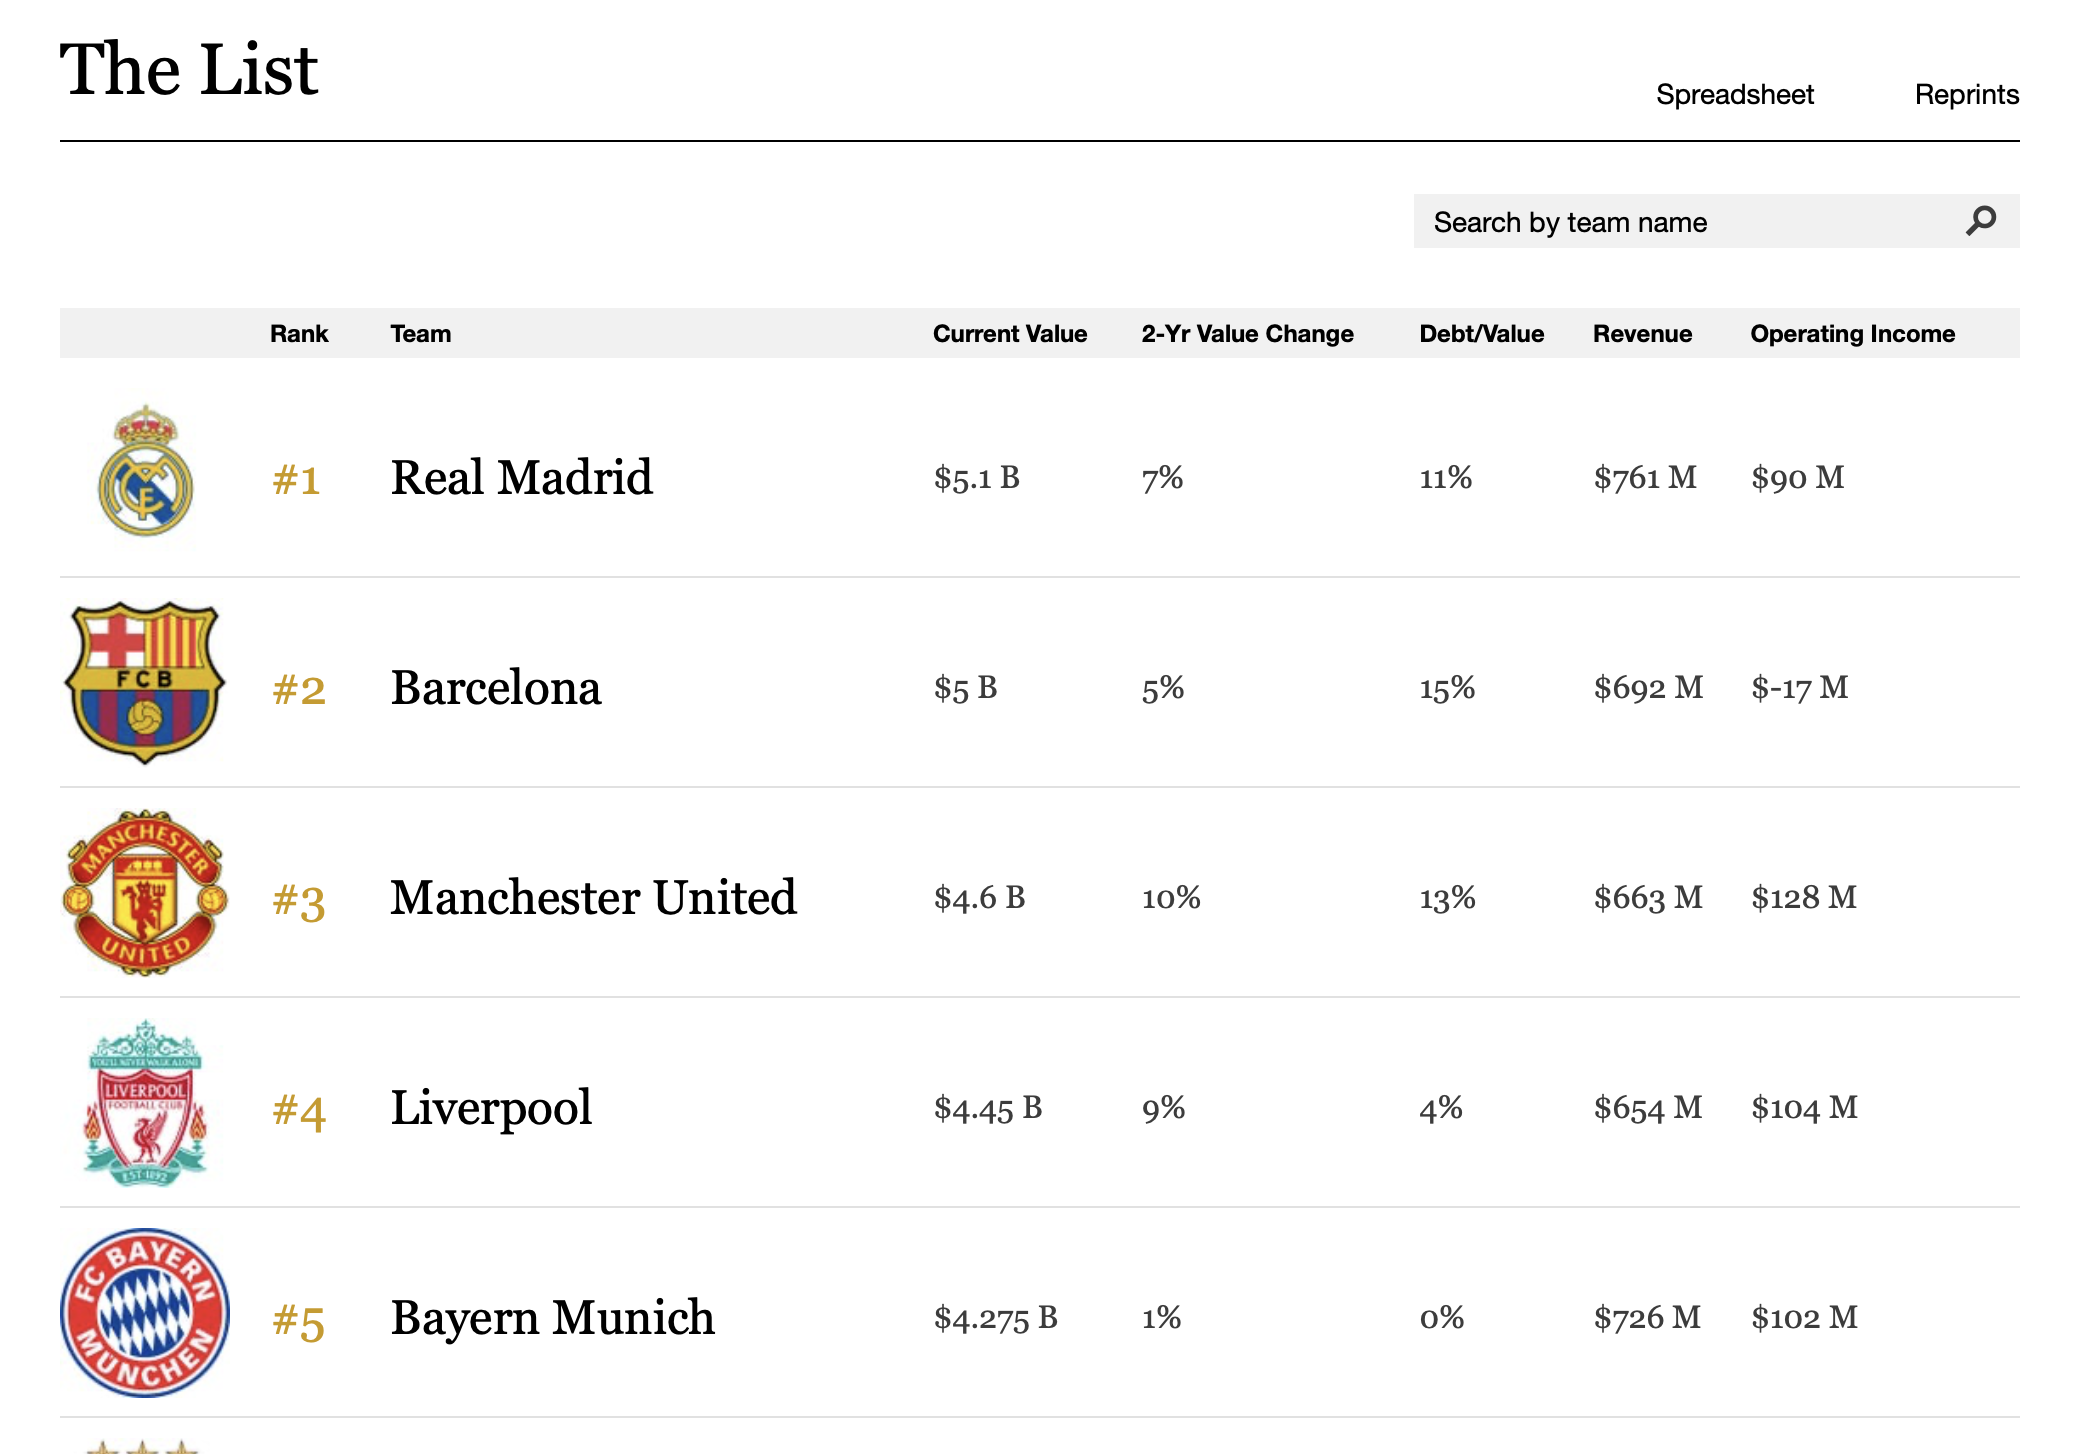Sort by the Debt/Value column header
Screen dimensions: 2090x1454
(x=1481, y=333)
